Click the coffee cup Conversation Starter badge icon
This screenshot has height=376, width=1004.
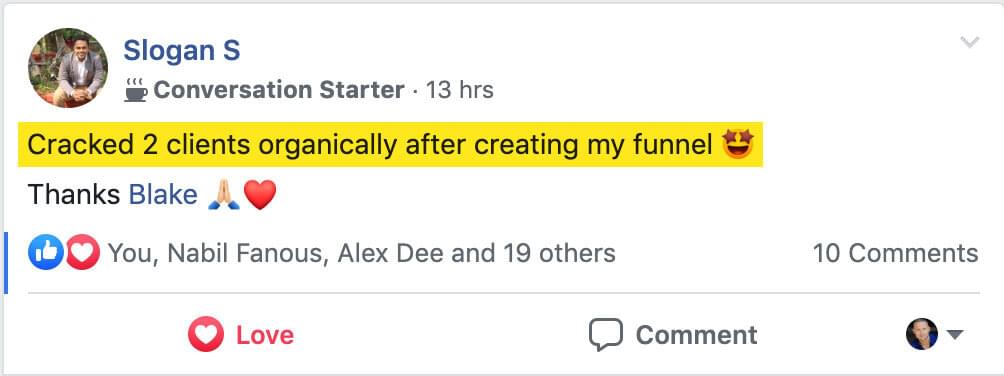point(136,90)
